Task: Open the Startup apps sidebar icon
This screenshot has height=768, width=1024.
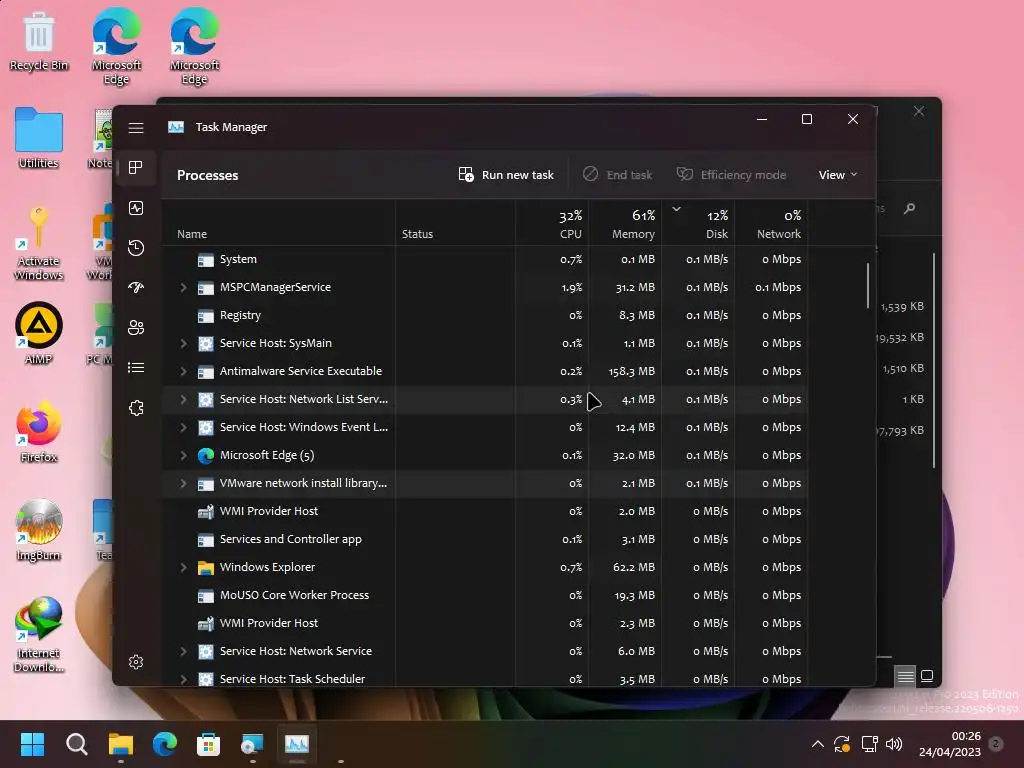Action: click(136, 287)
